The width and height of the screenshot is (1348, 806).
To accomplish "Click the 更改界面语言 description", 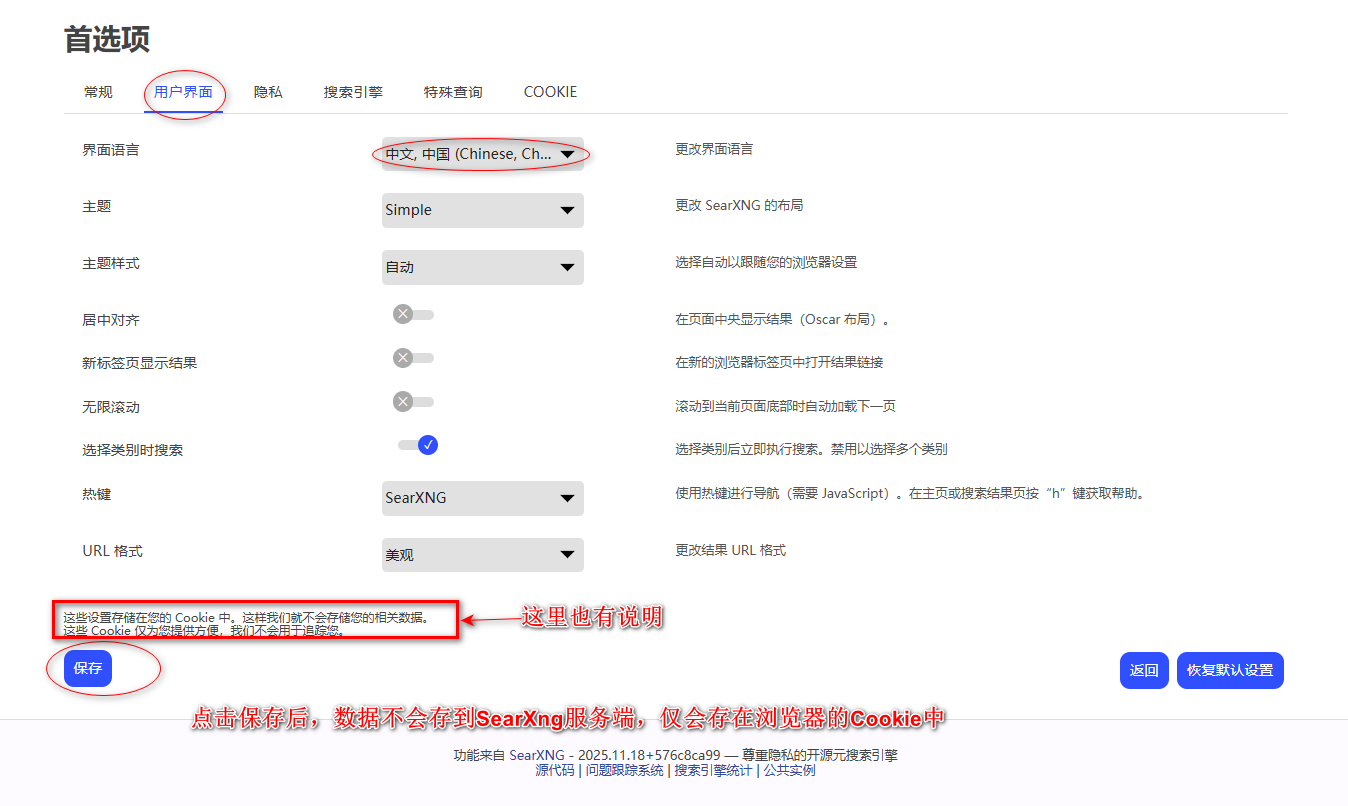I will tap(714, 149).
